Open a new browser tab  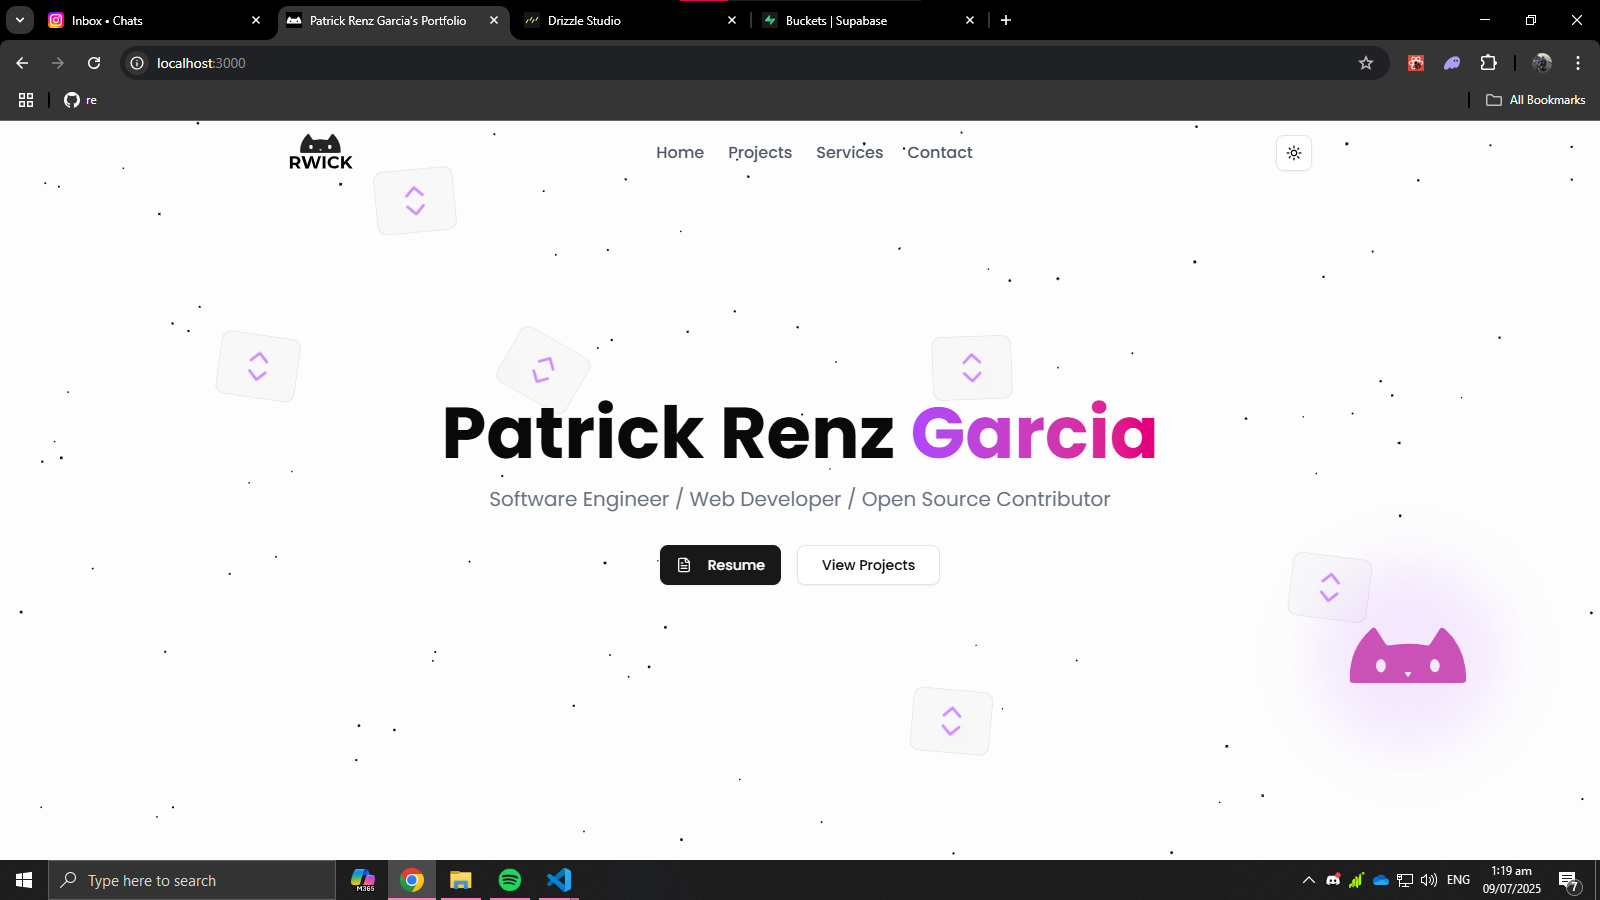pos(1006,20)
